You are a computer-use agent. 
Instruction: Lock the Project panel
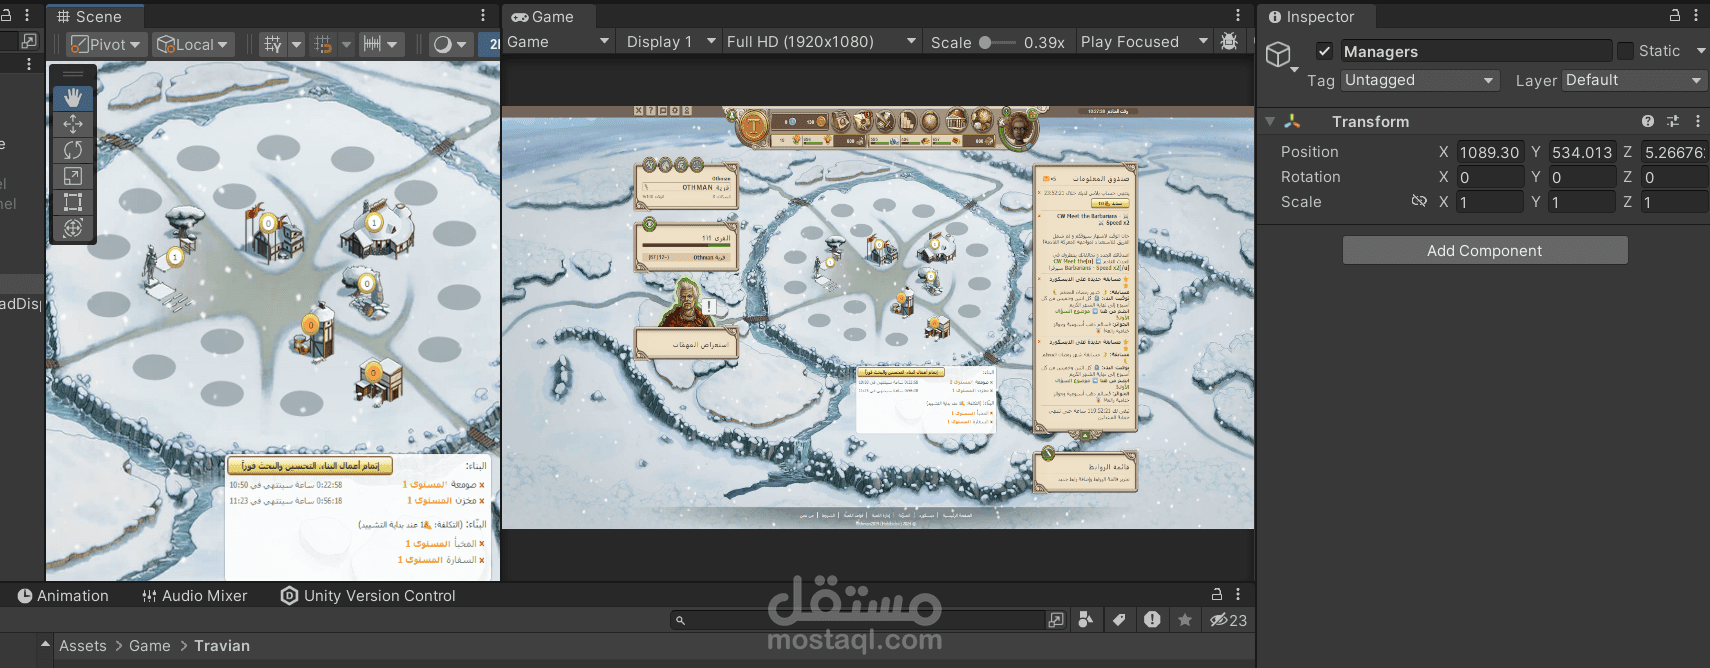click(1217, 594)
